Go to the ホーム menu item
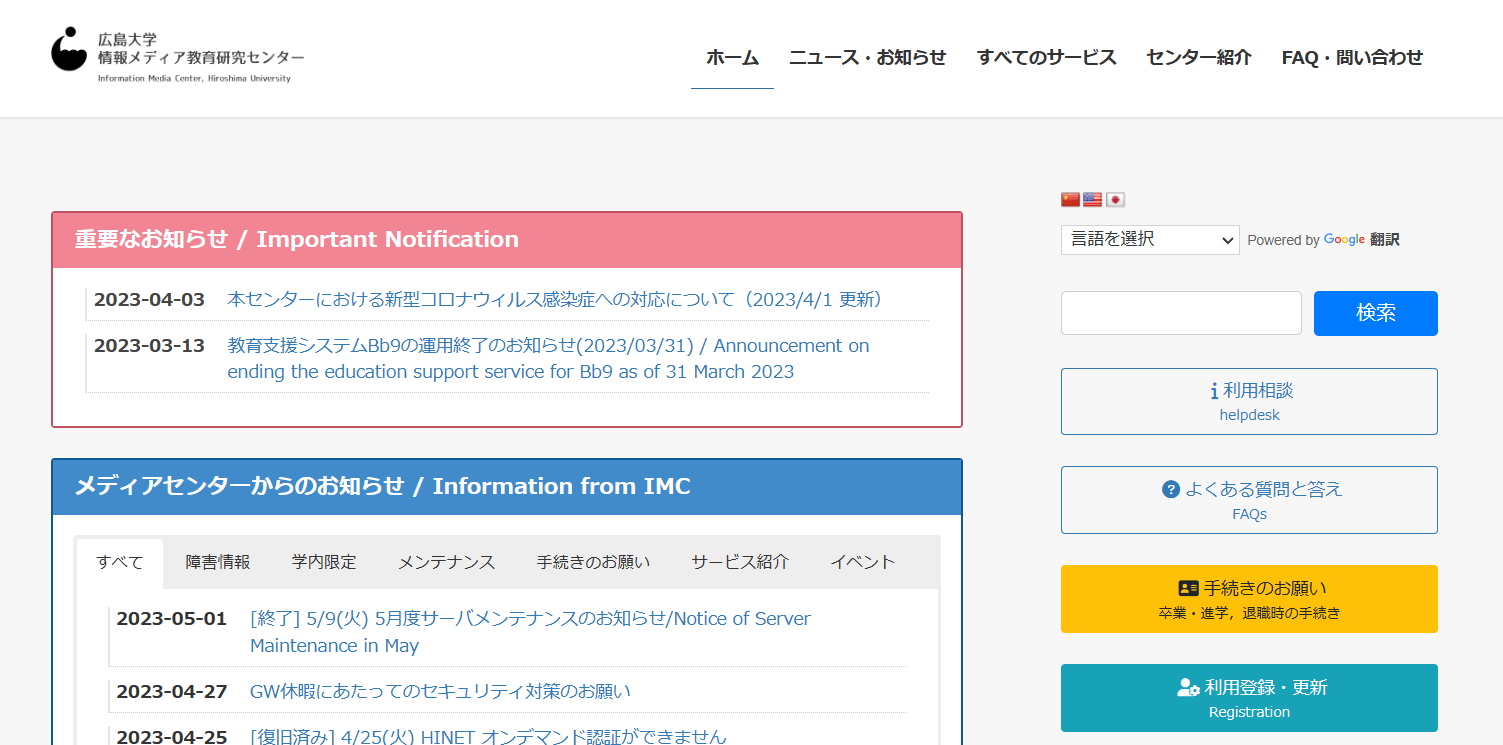The image size is (1503, 745). (x=732, y=58)
